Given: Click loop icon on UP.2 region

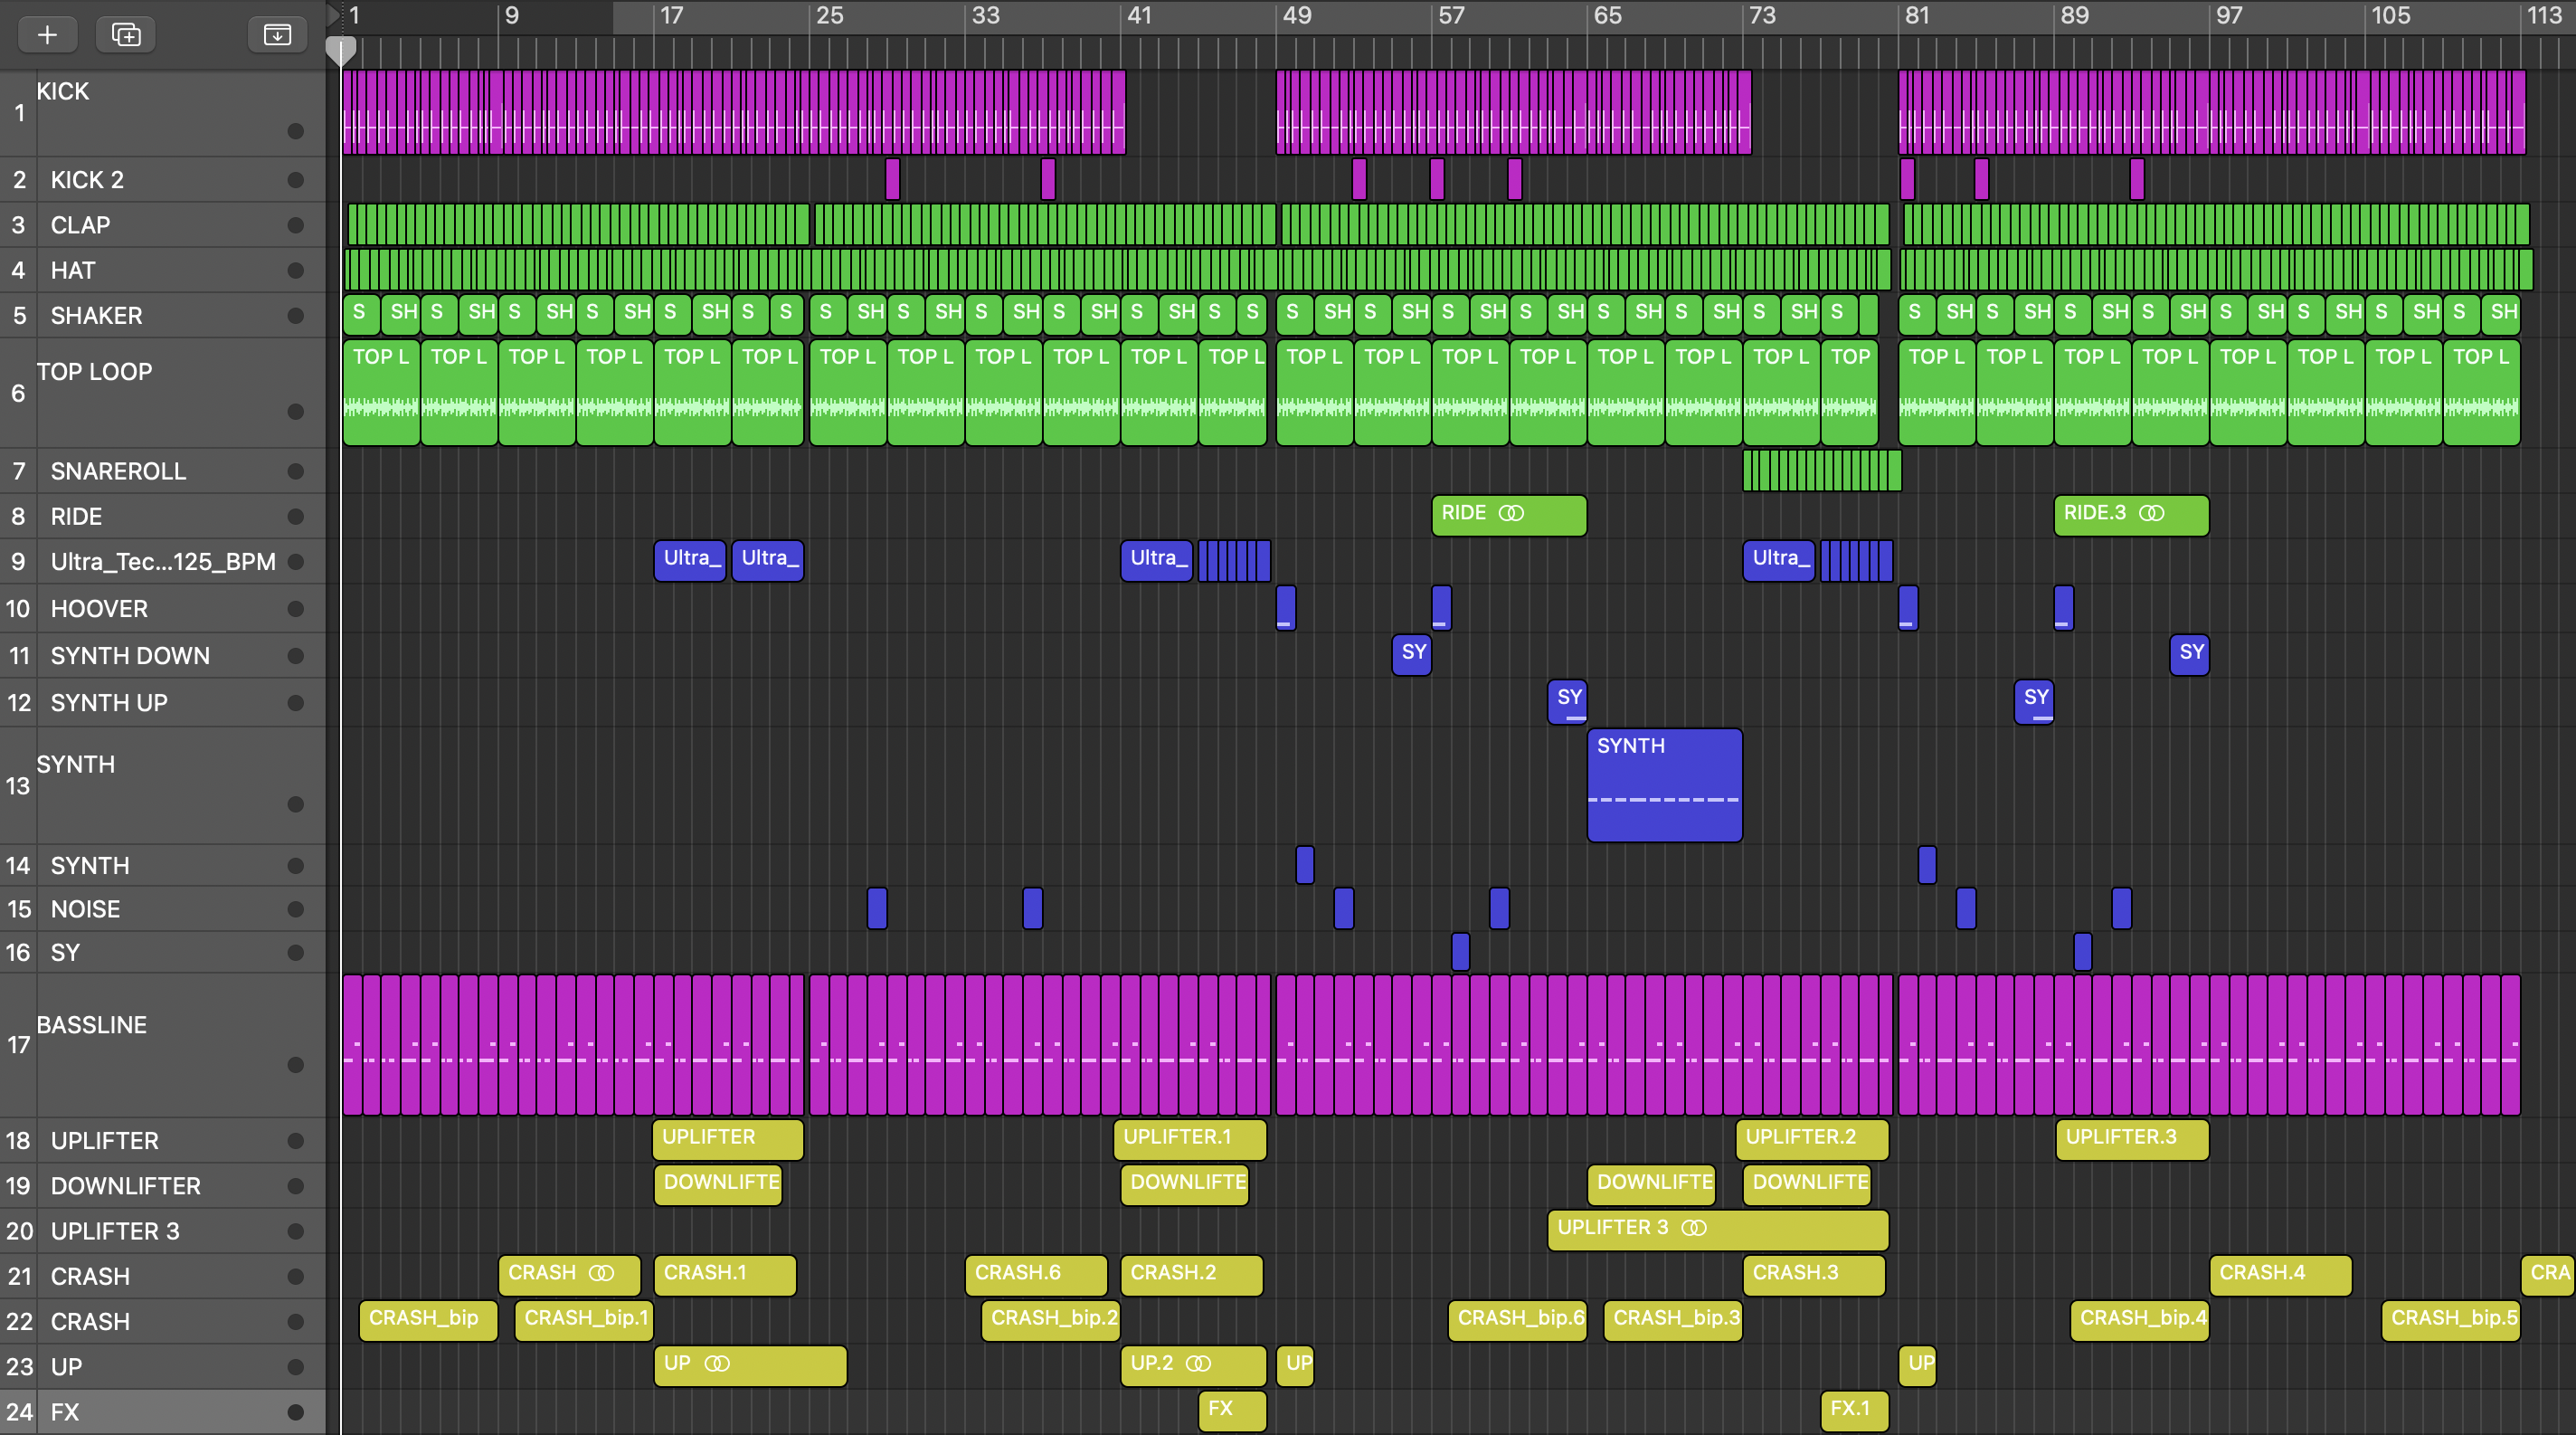Looking at the screenshot, I should pos(1198,1364).
